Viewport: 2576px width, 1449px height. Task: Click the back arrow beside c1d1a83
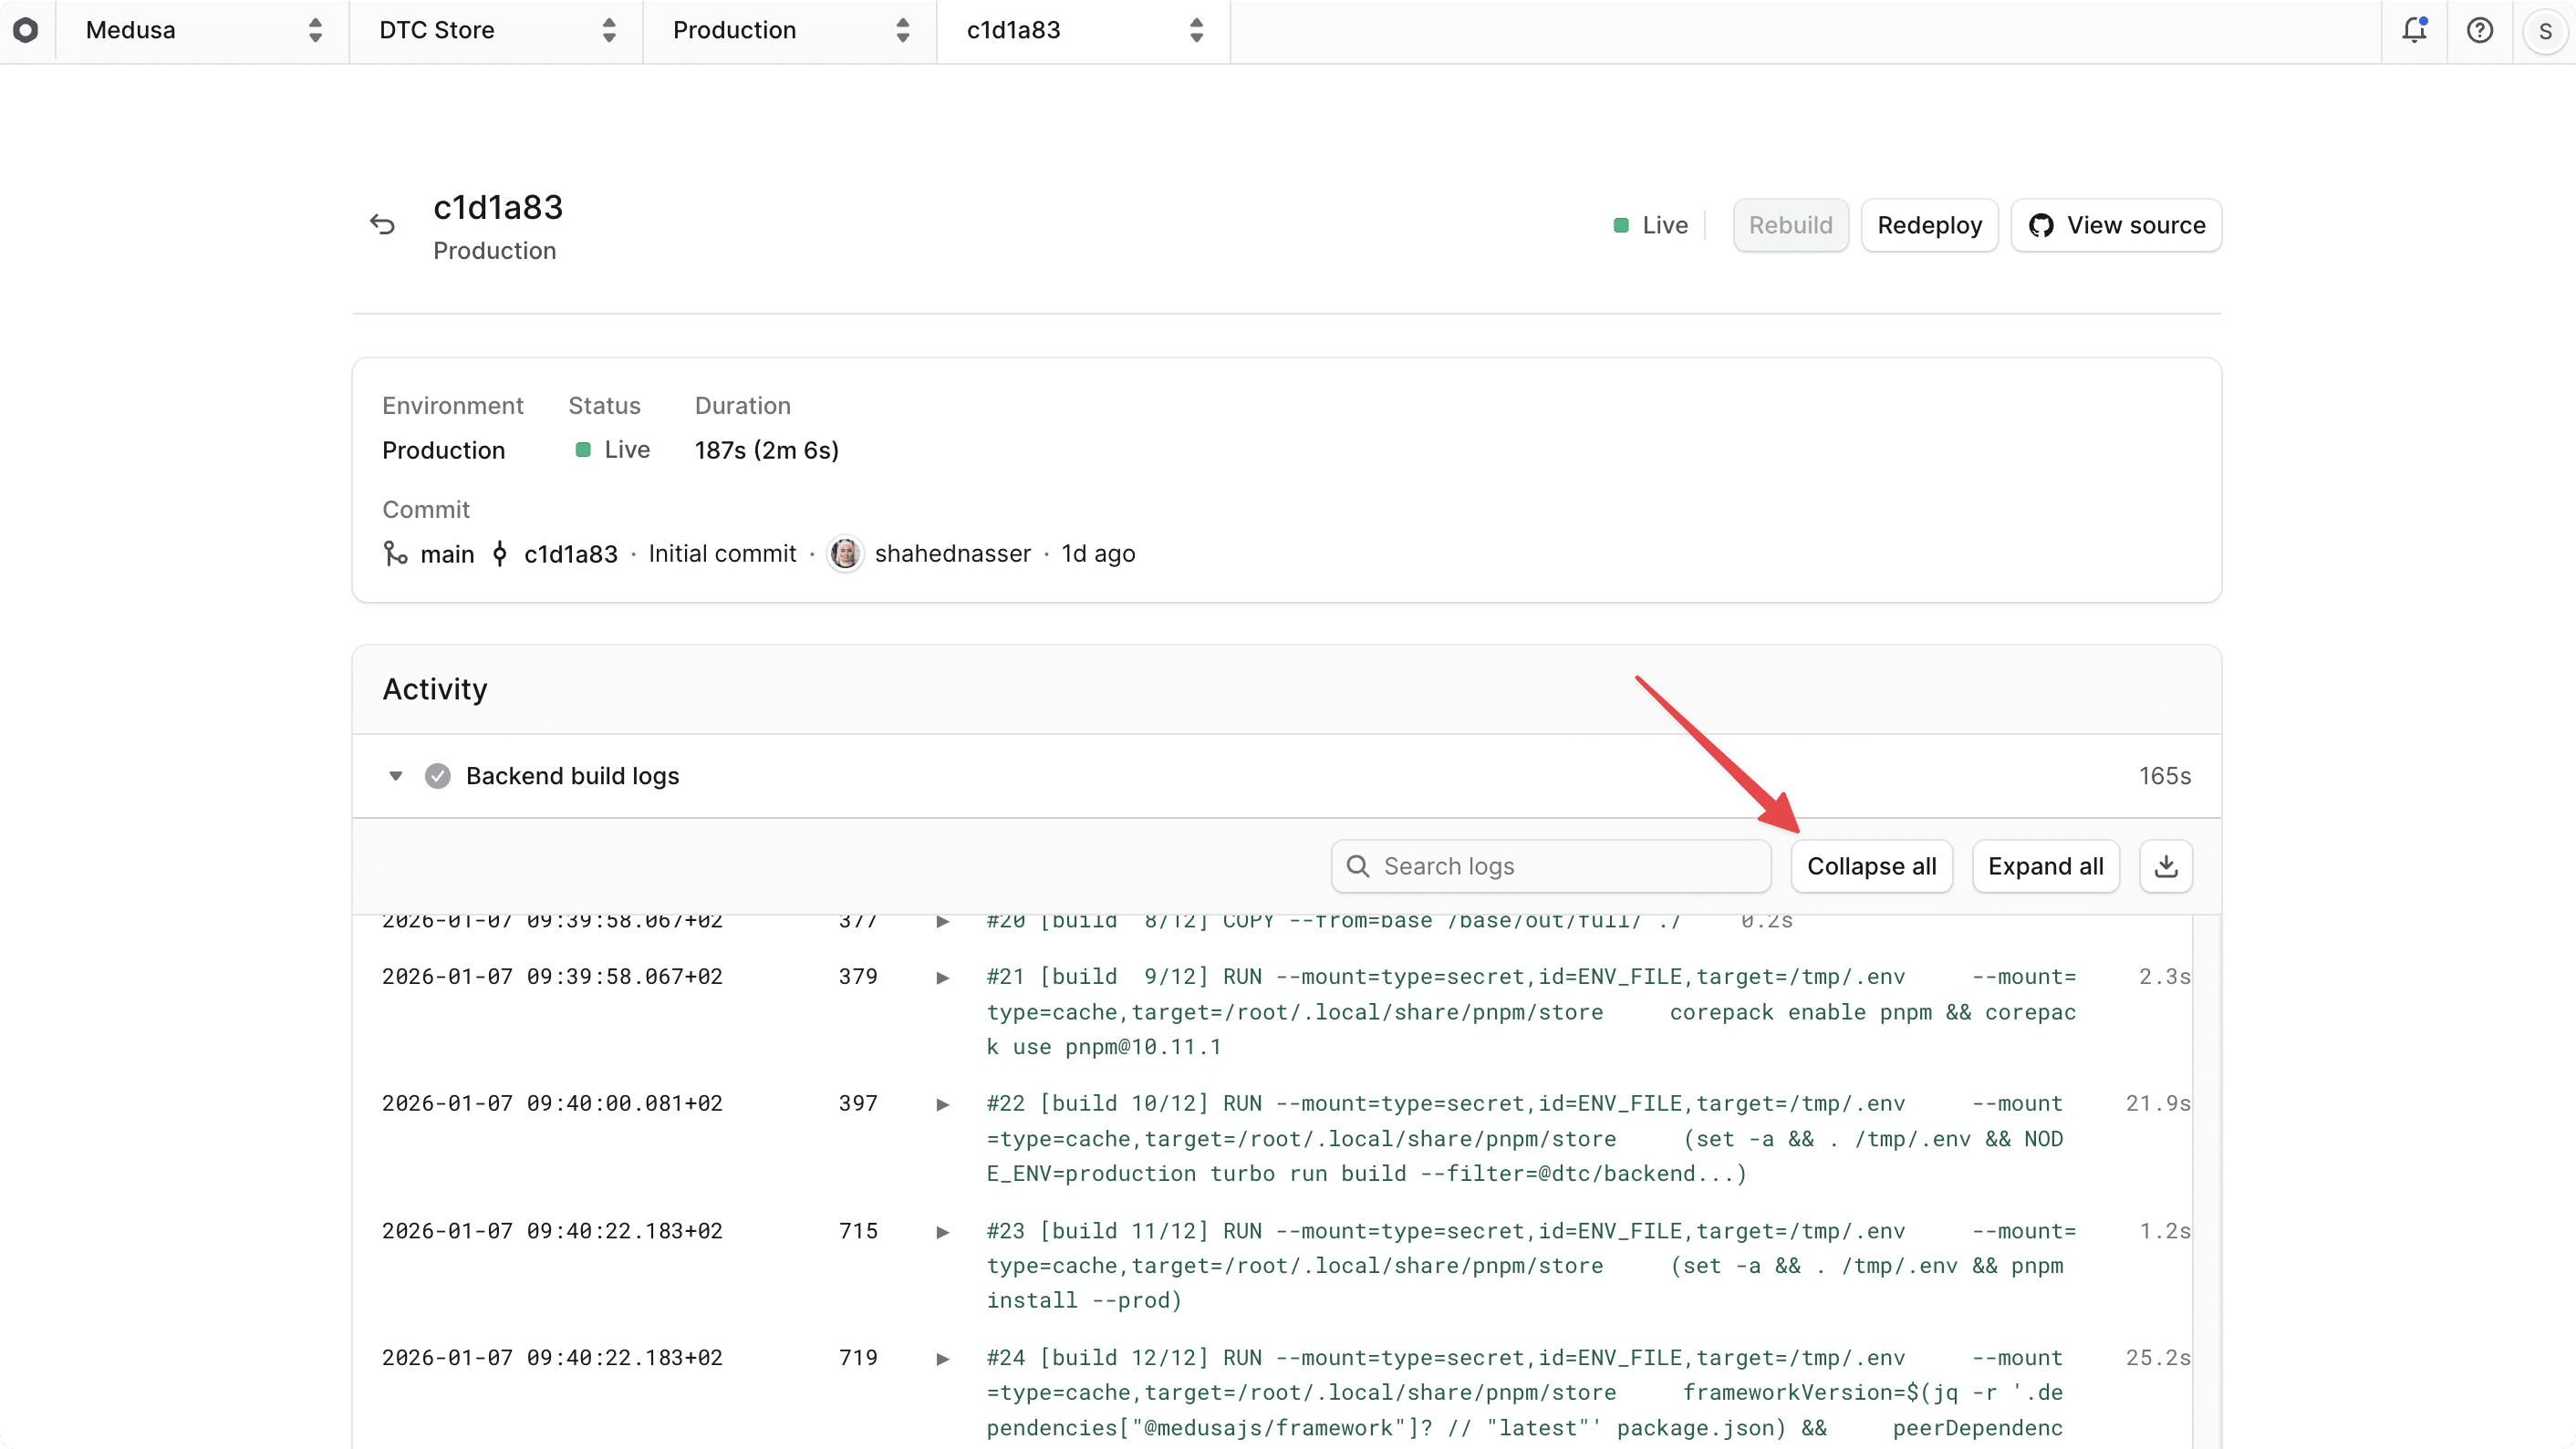(383, 223)
